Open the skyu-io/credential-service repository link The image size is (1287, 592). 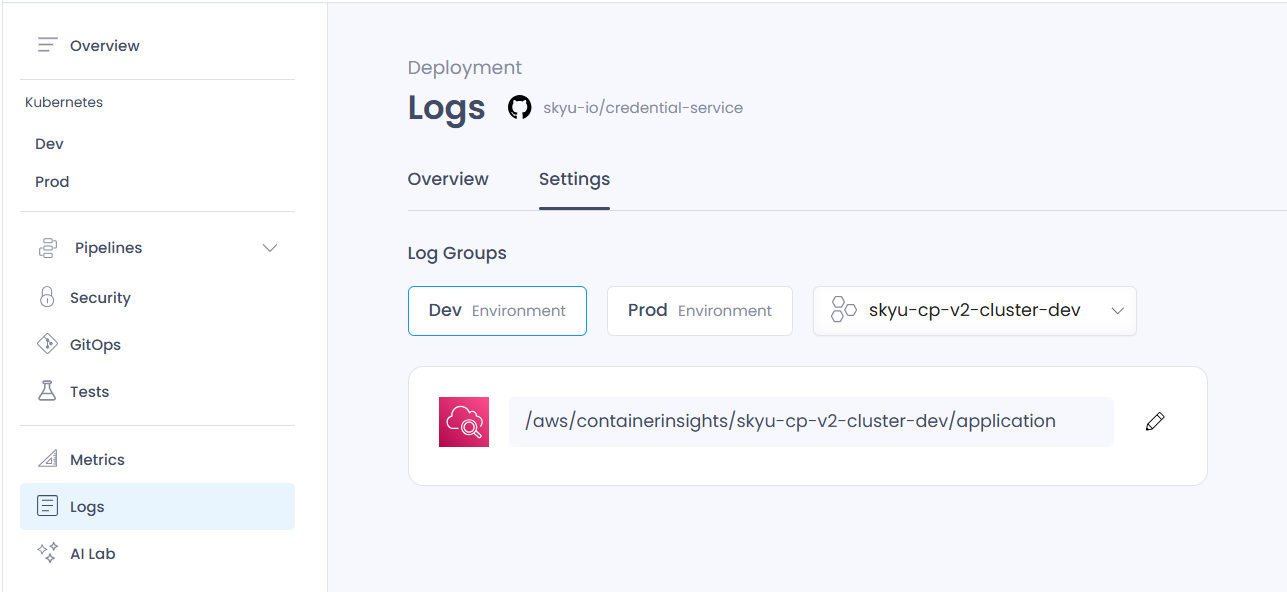click(x=643, y=107)
